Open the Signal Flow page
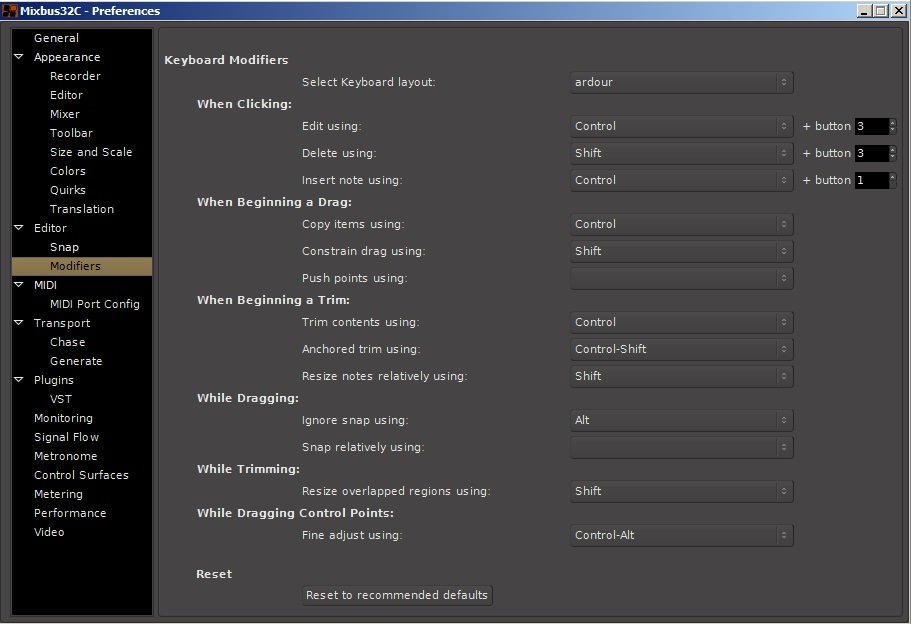This screenshot has height=624, width=911. click(66, 437)
